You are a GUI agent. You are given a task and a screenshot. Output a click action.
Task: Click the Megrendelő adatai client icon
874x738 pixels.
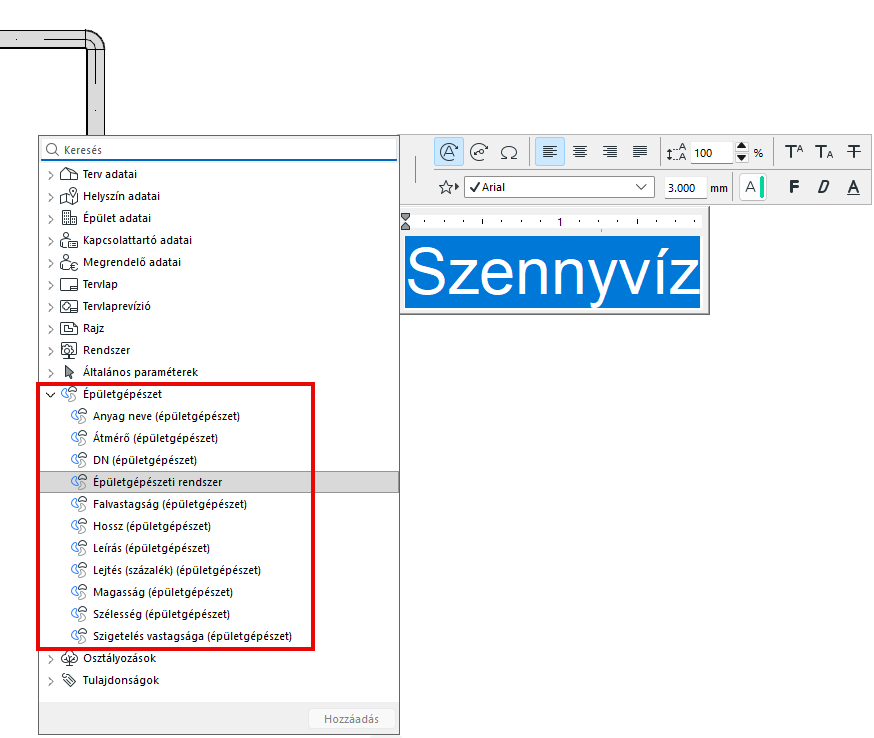click(x=69, y=262)
